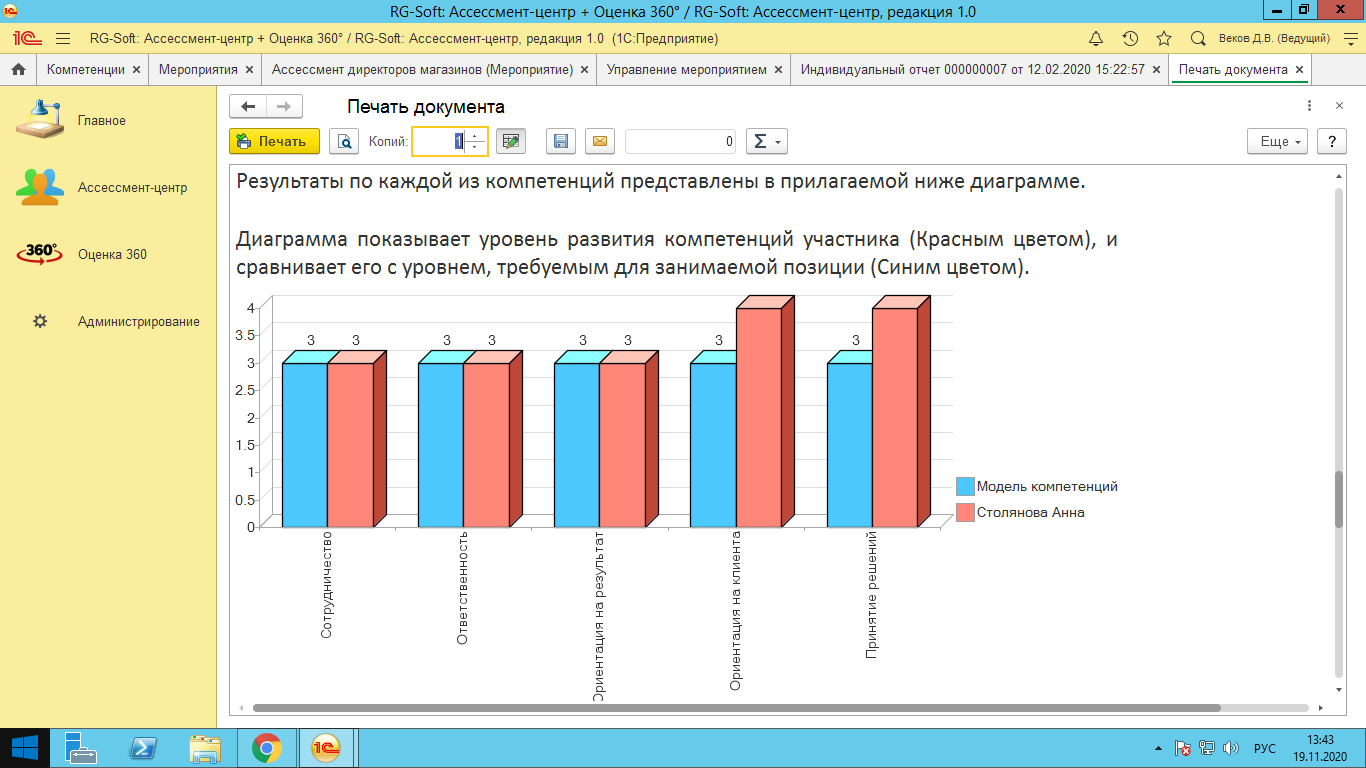Viewport: 1366px width, 768px height.
Task: Click the horizontal scrollbar of the document
Action: click(x=737, y=708)
